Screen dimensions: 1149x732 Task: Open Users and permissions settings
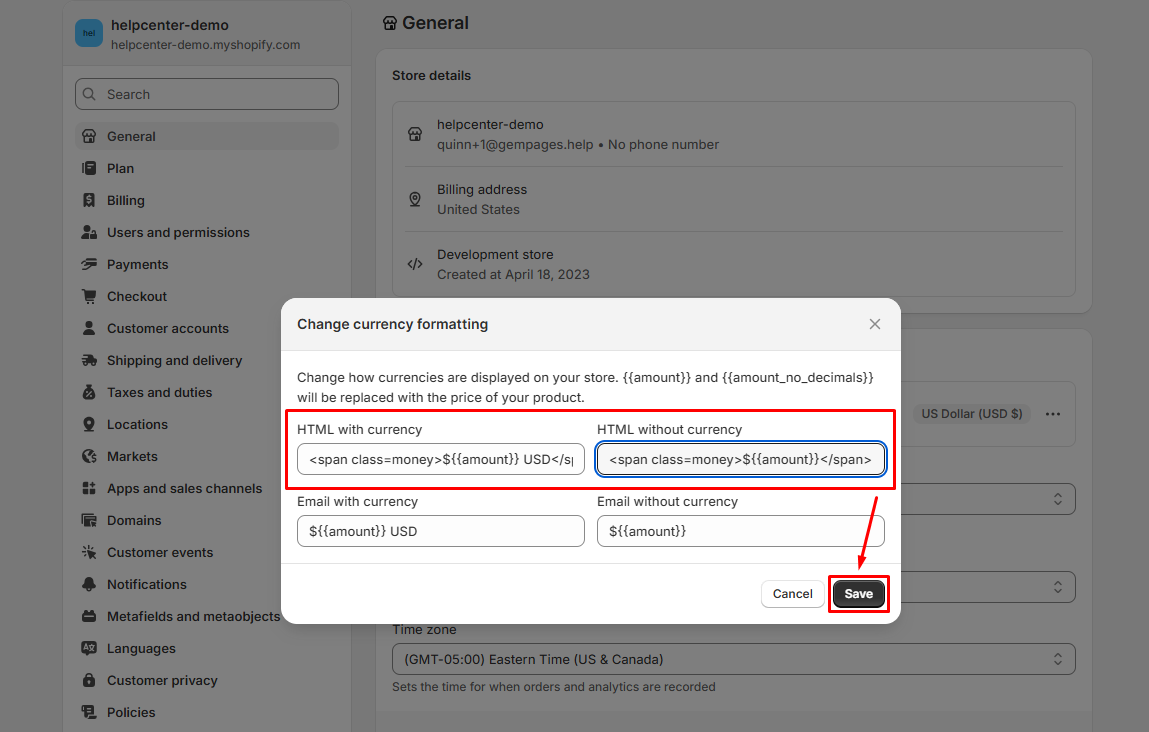(178, 232)
